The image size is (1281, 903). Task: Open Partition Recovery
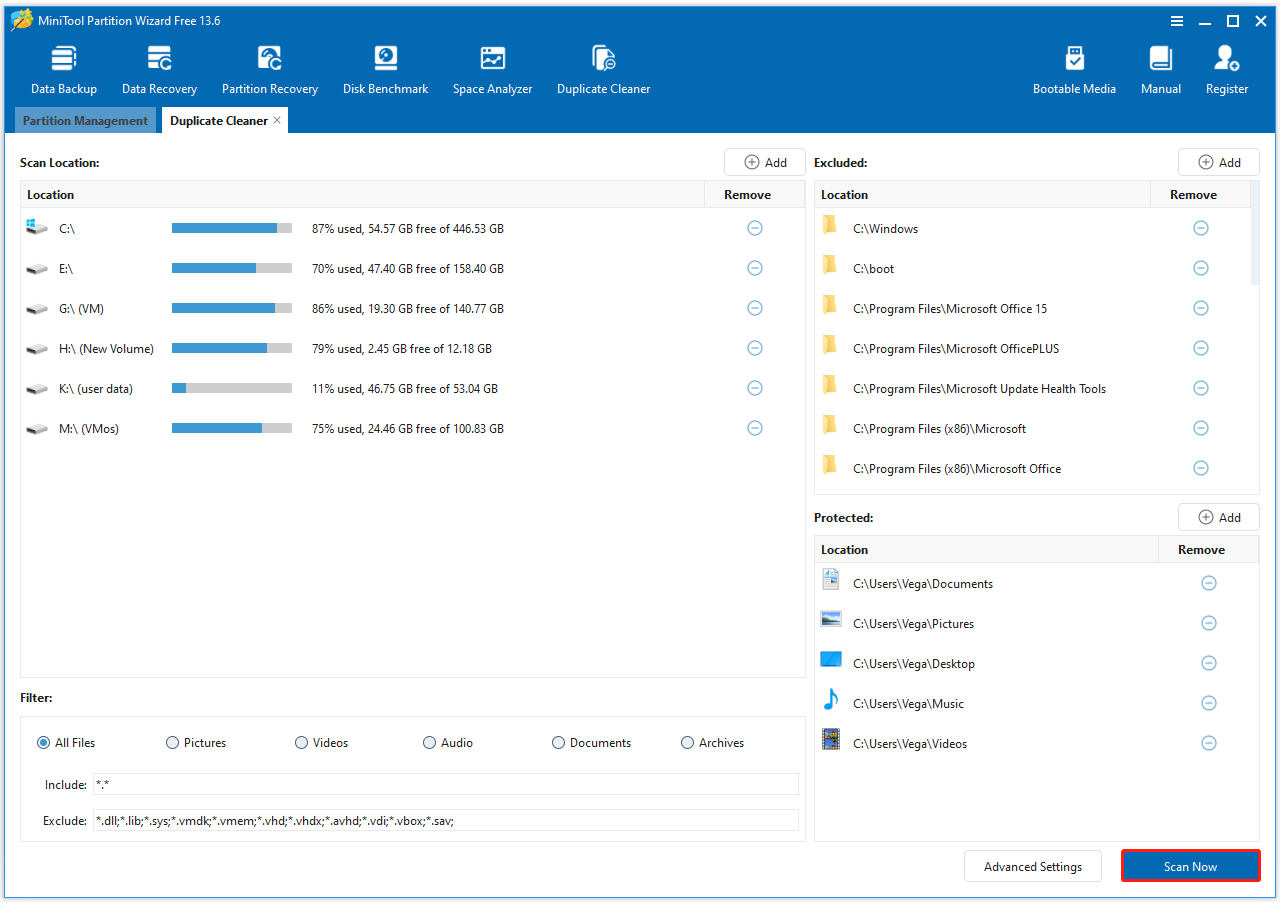[269, 65]
